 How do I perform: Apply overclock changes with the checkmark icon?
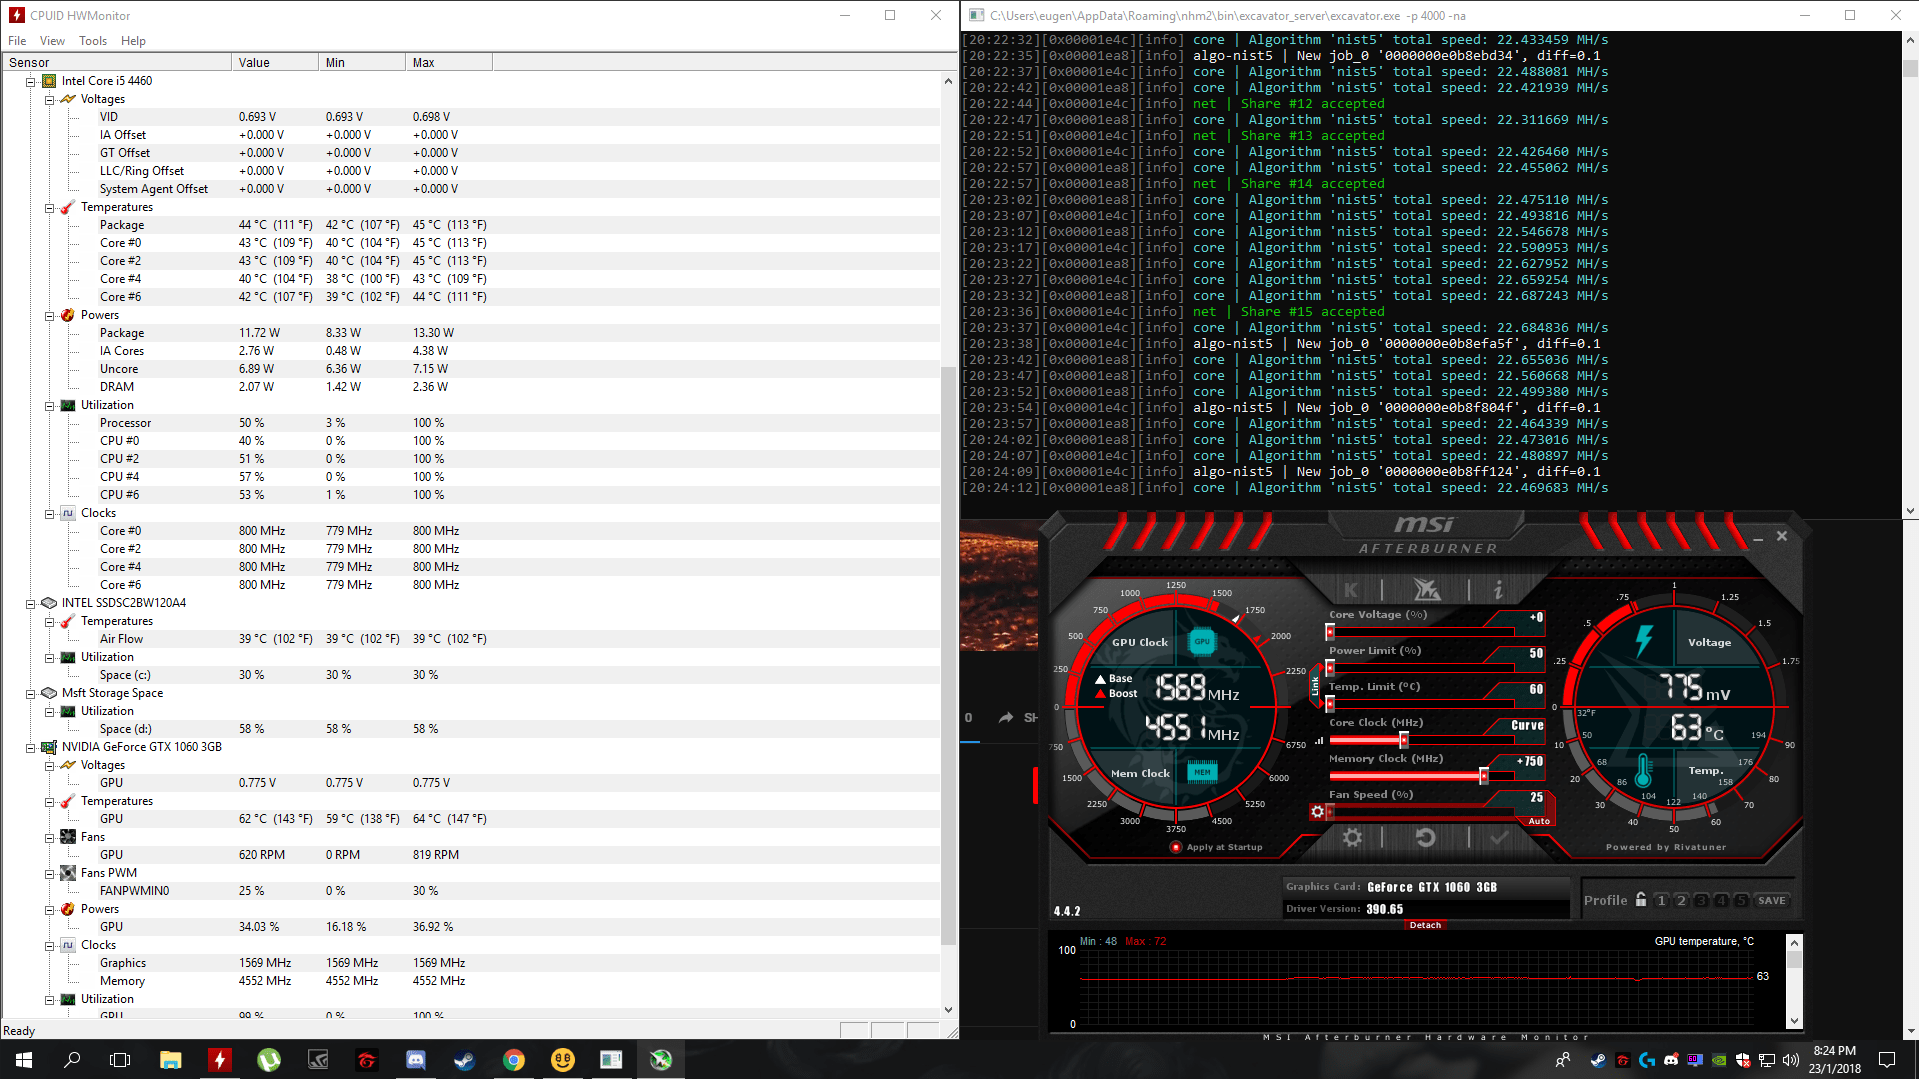(1498, 838)
